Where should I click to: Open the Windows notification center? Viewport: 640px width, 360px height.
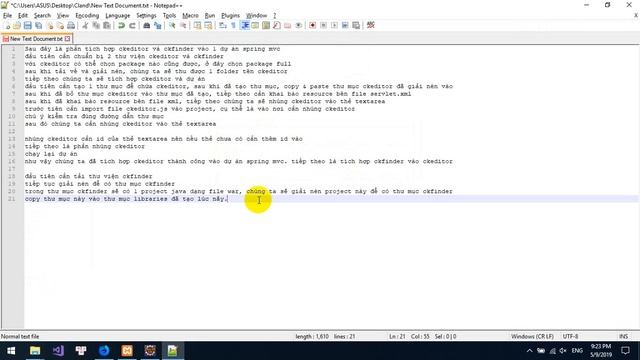click(x=625, y=351)
